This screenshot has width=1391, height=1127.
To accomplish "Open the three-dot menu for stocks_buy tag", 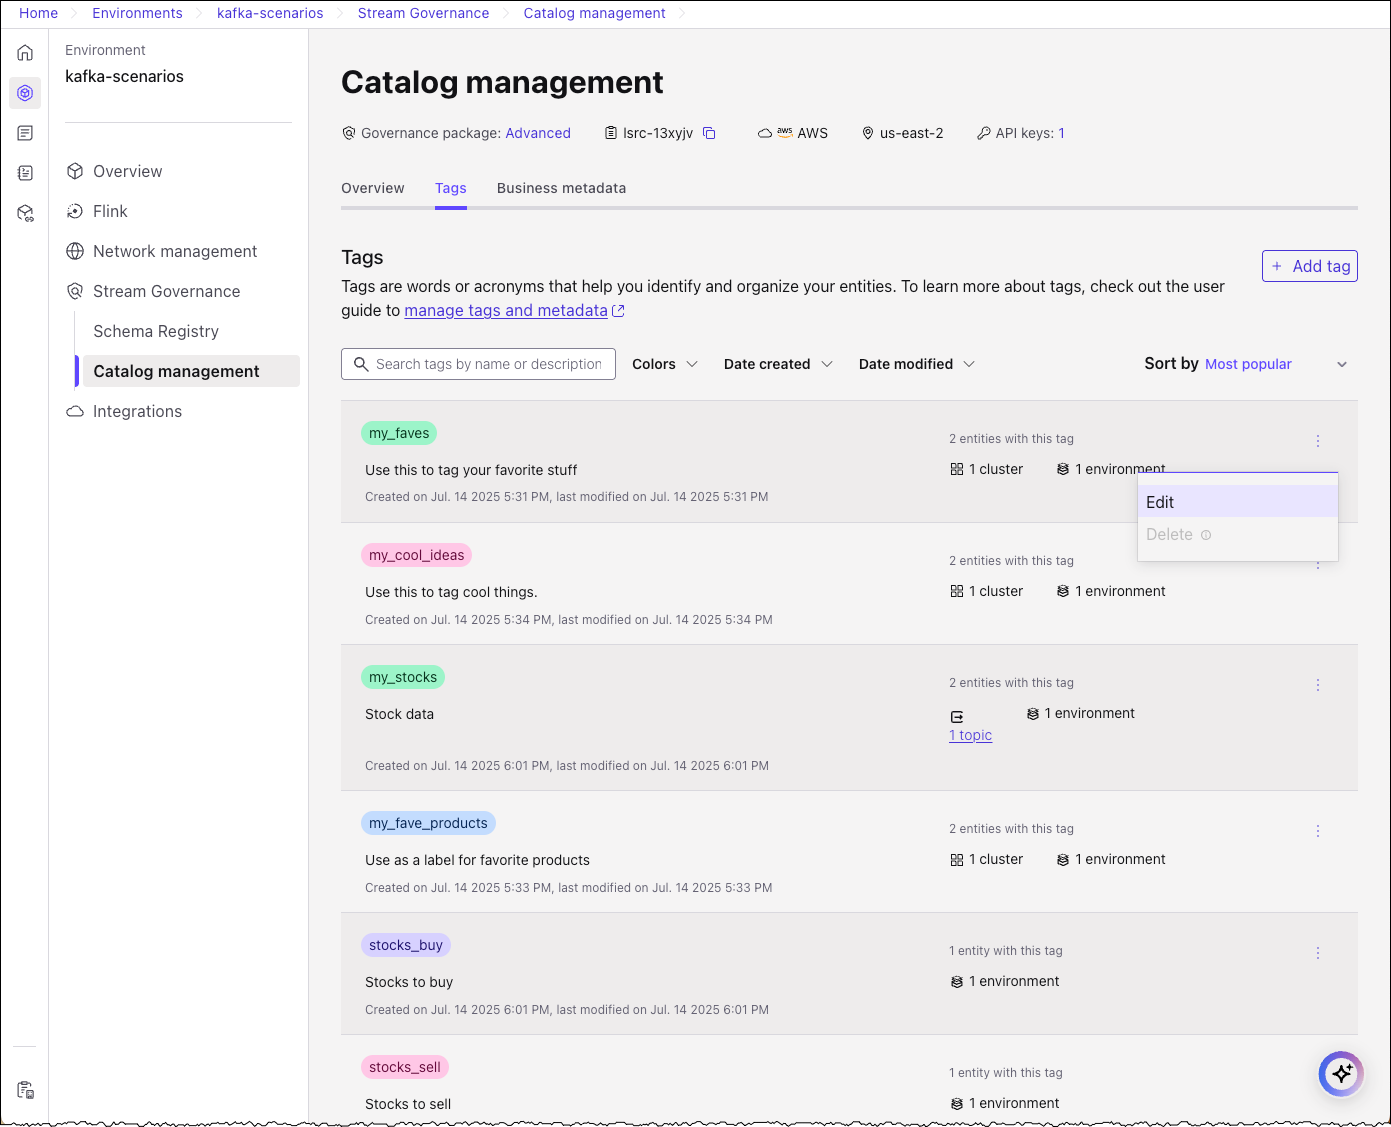I will pyautogui.click(x=1317, y=953).
